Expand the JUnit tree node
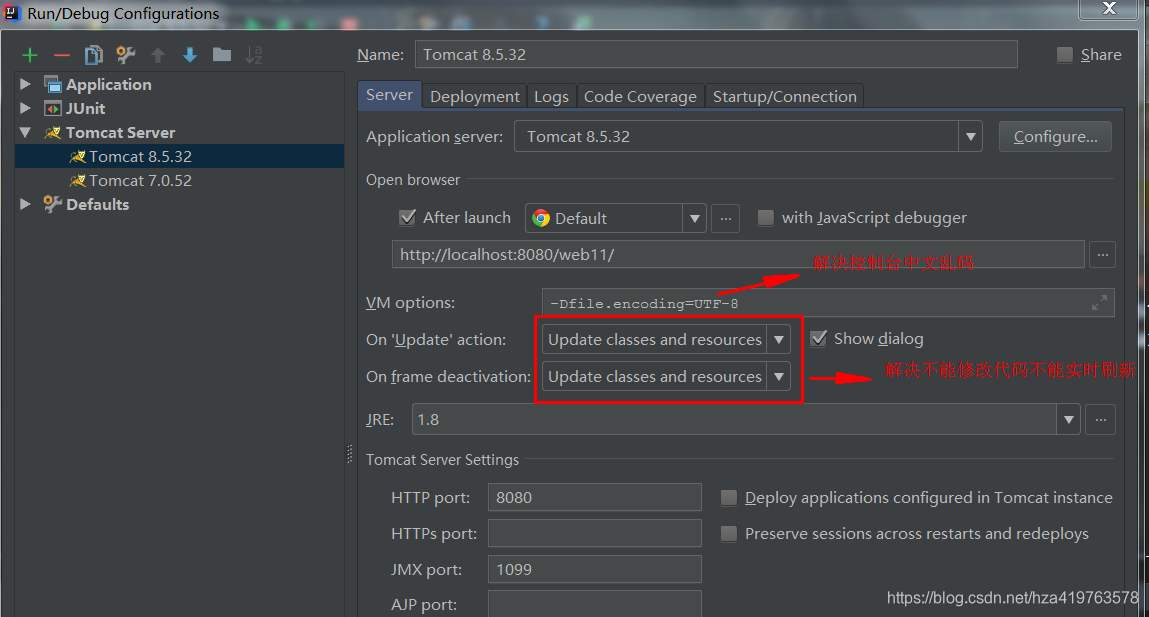This screenshot has height=617, width=1149. pos(26,108)
